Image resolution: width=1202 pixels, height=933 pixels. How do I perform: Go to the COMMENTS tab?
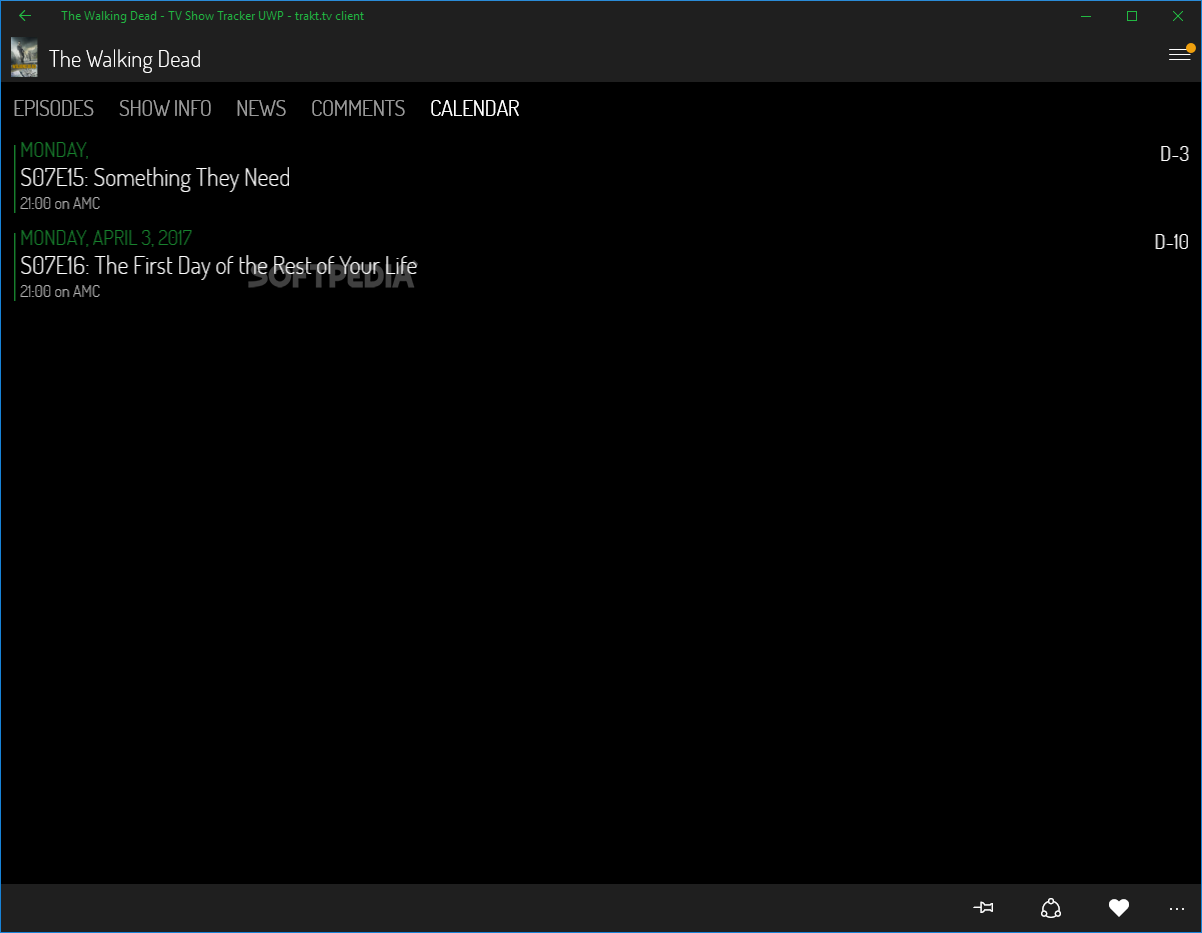358,108
